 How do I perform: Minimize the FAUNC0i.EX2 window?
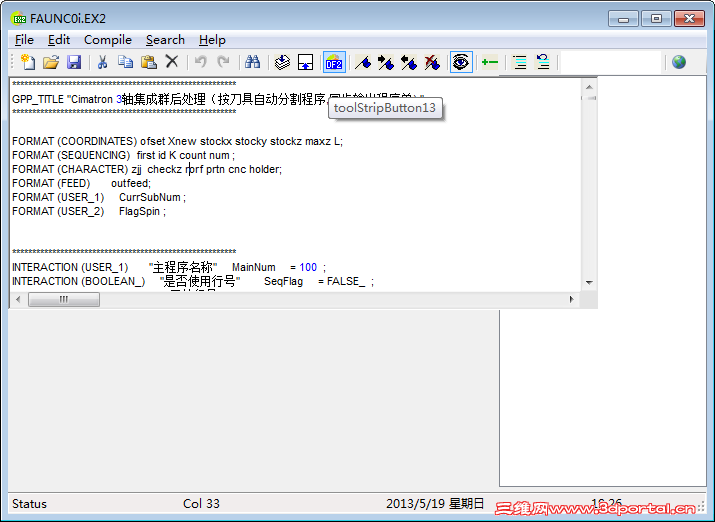[623, 19]
